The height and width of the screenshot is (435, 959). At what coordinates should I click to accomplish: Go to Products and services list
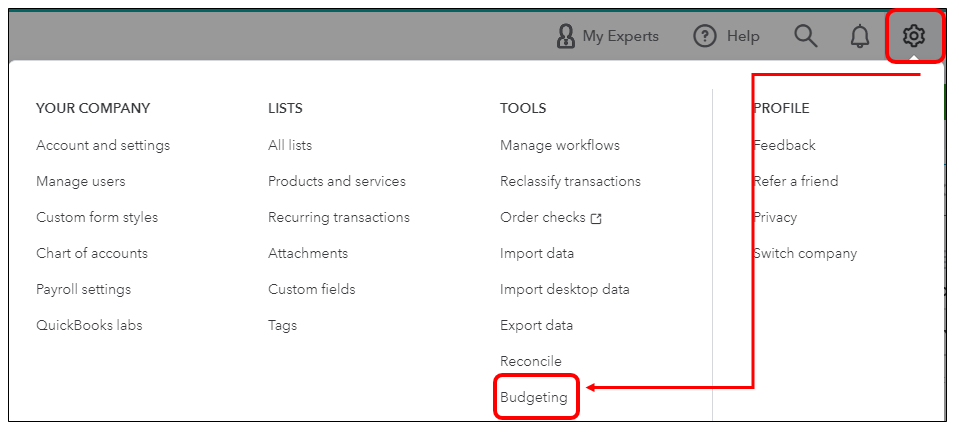pyautogui.click(x=337, y=182)
